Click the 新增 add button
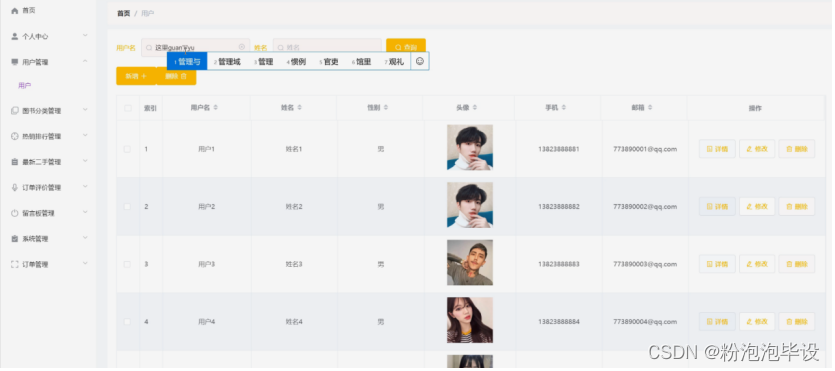The width and height of the screenshot is (835, 371). 136,76
